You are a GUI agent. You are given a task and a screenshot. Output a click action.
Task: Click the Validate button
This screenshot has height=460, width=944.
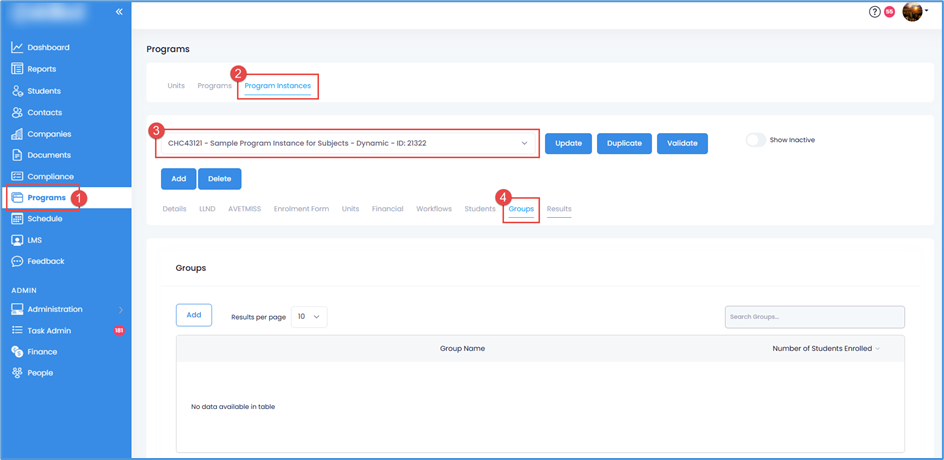[x=682, y=143]
